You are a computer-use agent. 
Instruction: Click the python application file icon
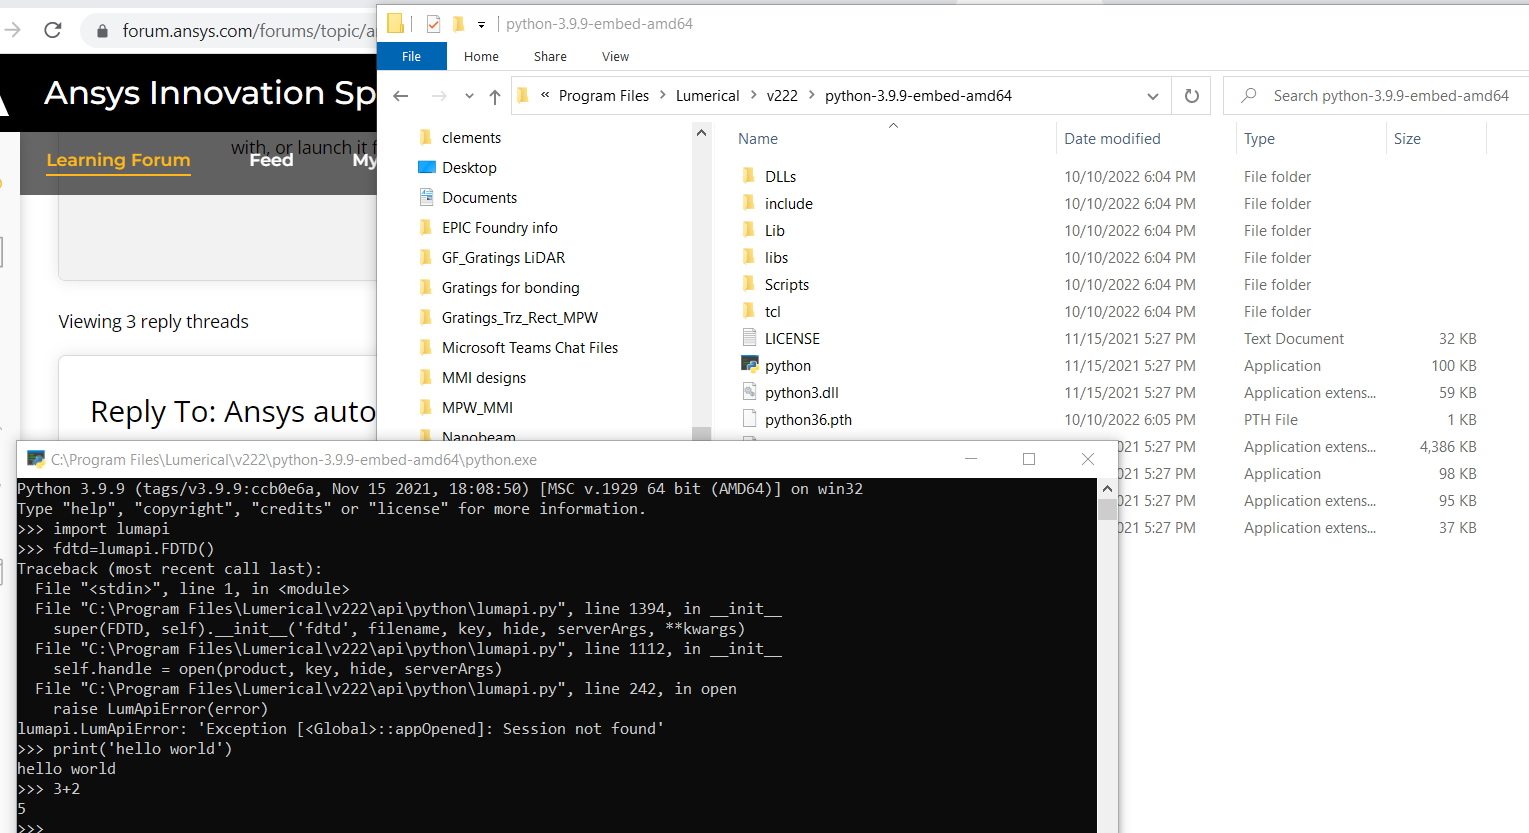click(750, 365)
